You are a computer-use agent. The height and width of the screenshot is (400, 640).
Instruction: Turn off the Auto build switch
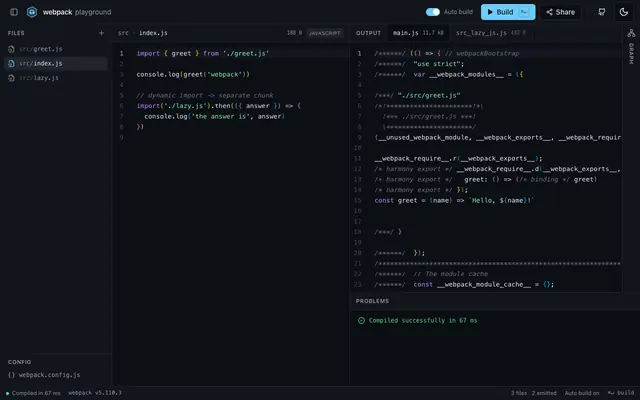(x=433, y=12)
